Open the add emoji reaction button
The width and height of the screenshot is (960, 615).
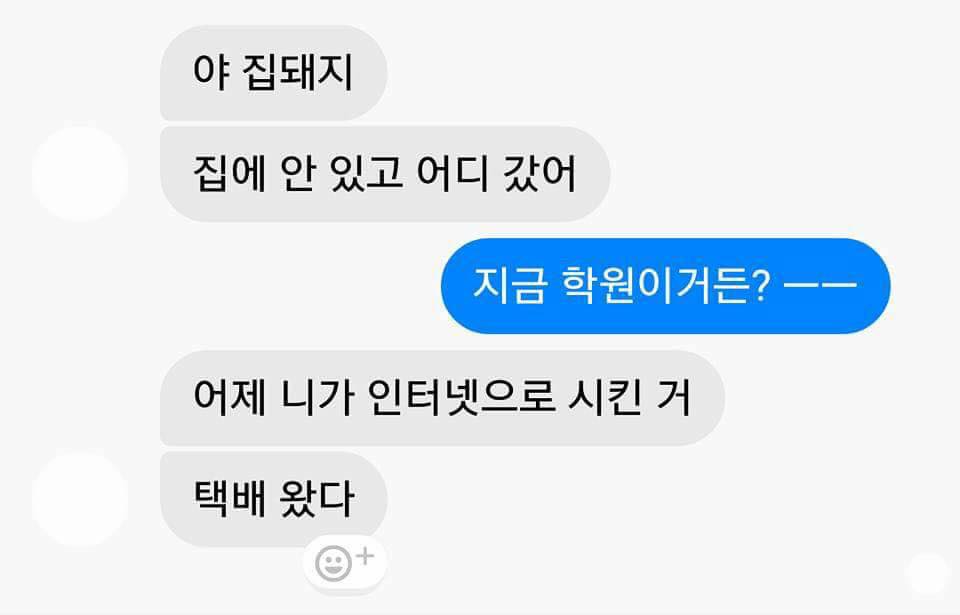(344, 562)
